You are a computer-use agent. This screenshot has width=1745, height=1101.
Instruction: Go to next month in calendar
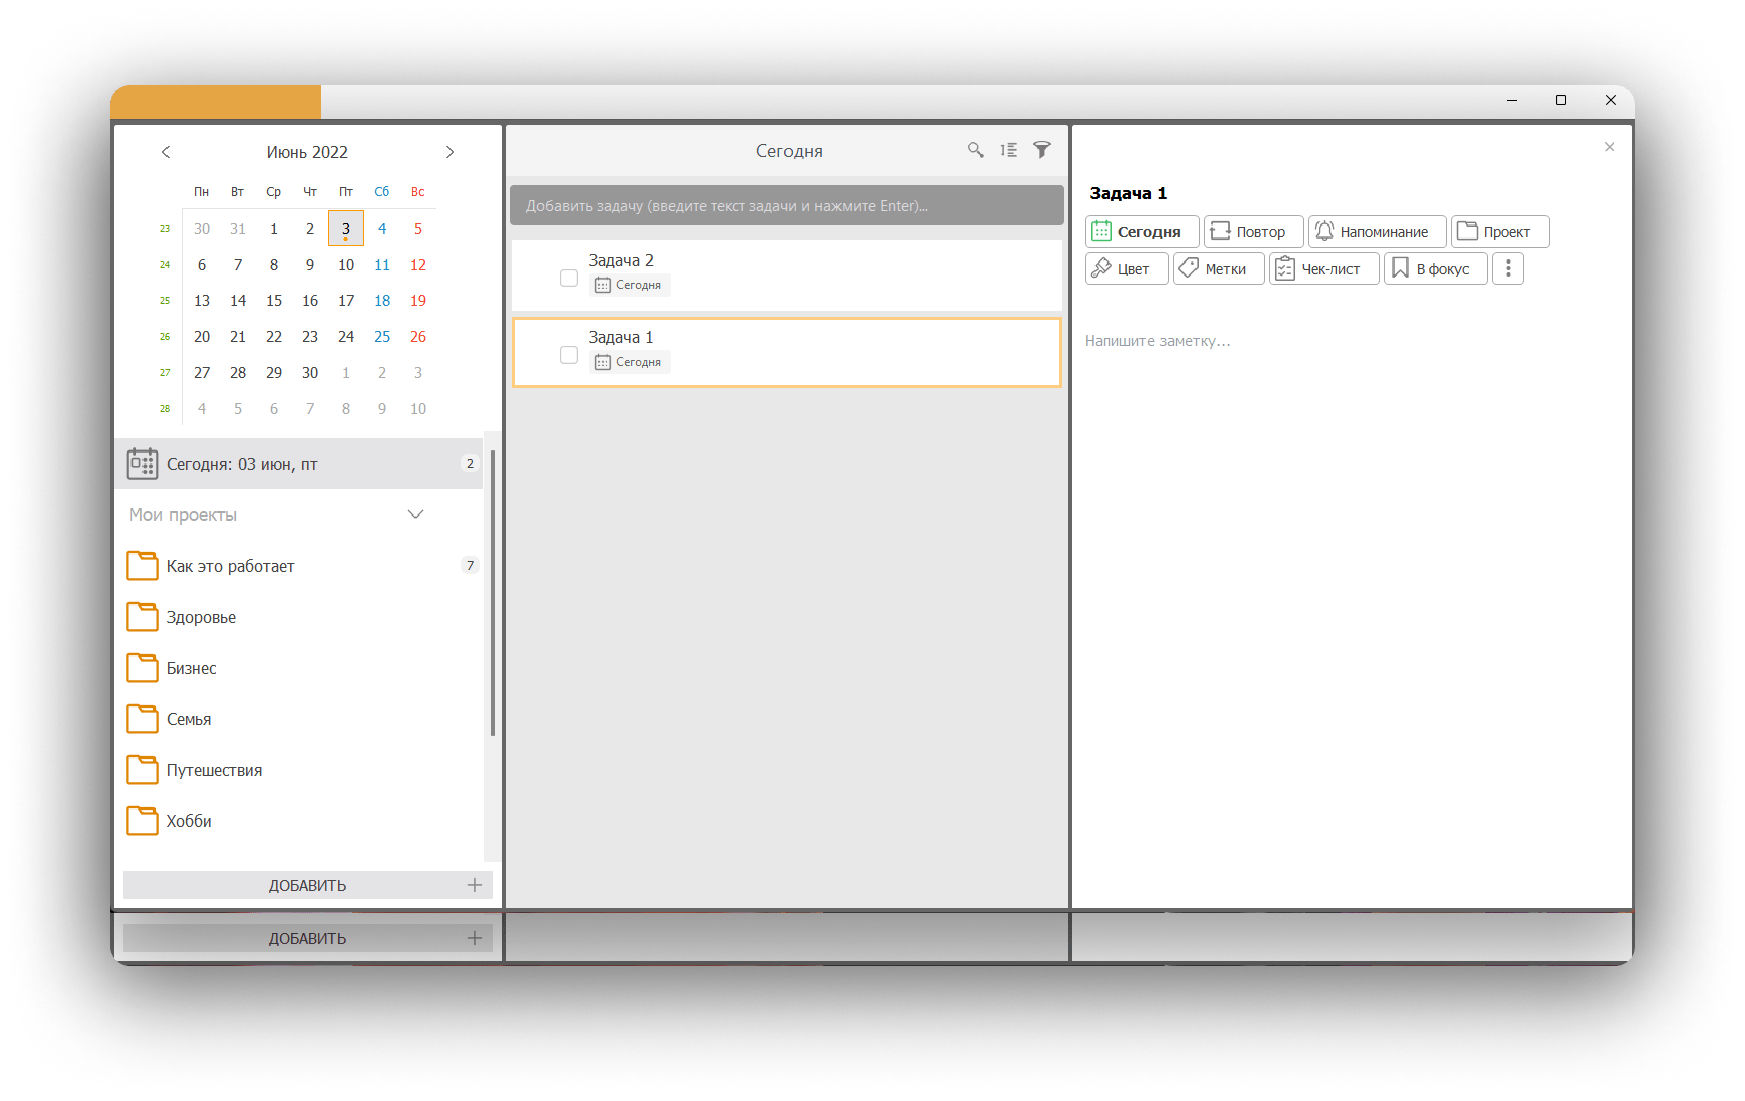[x=450, y=152]
